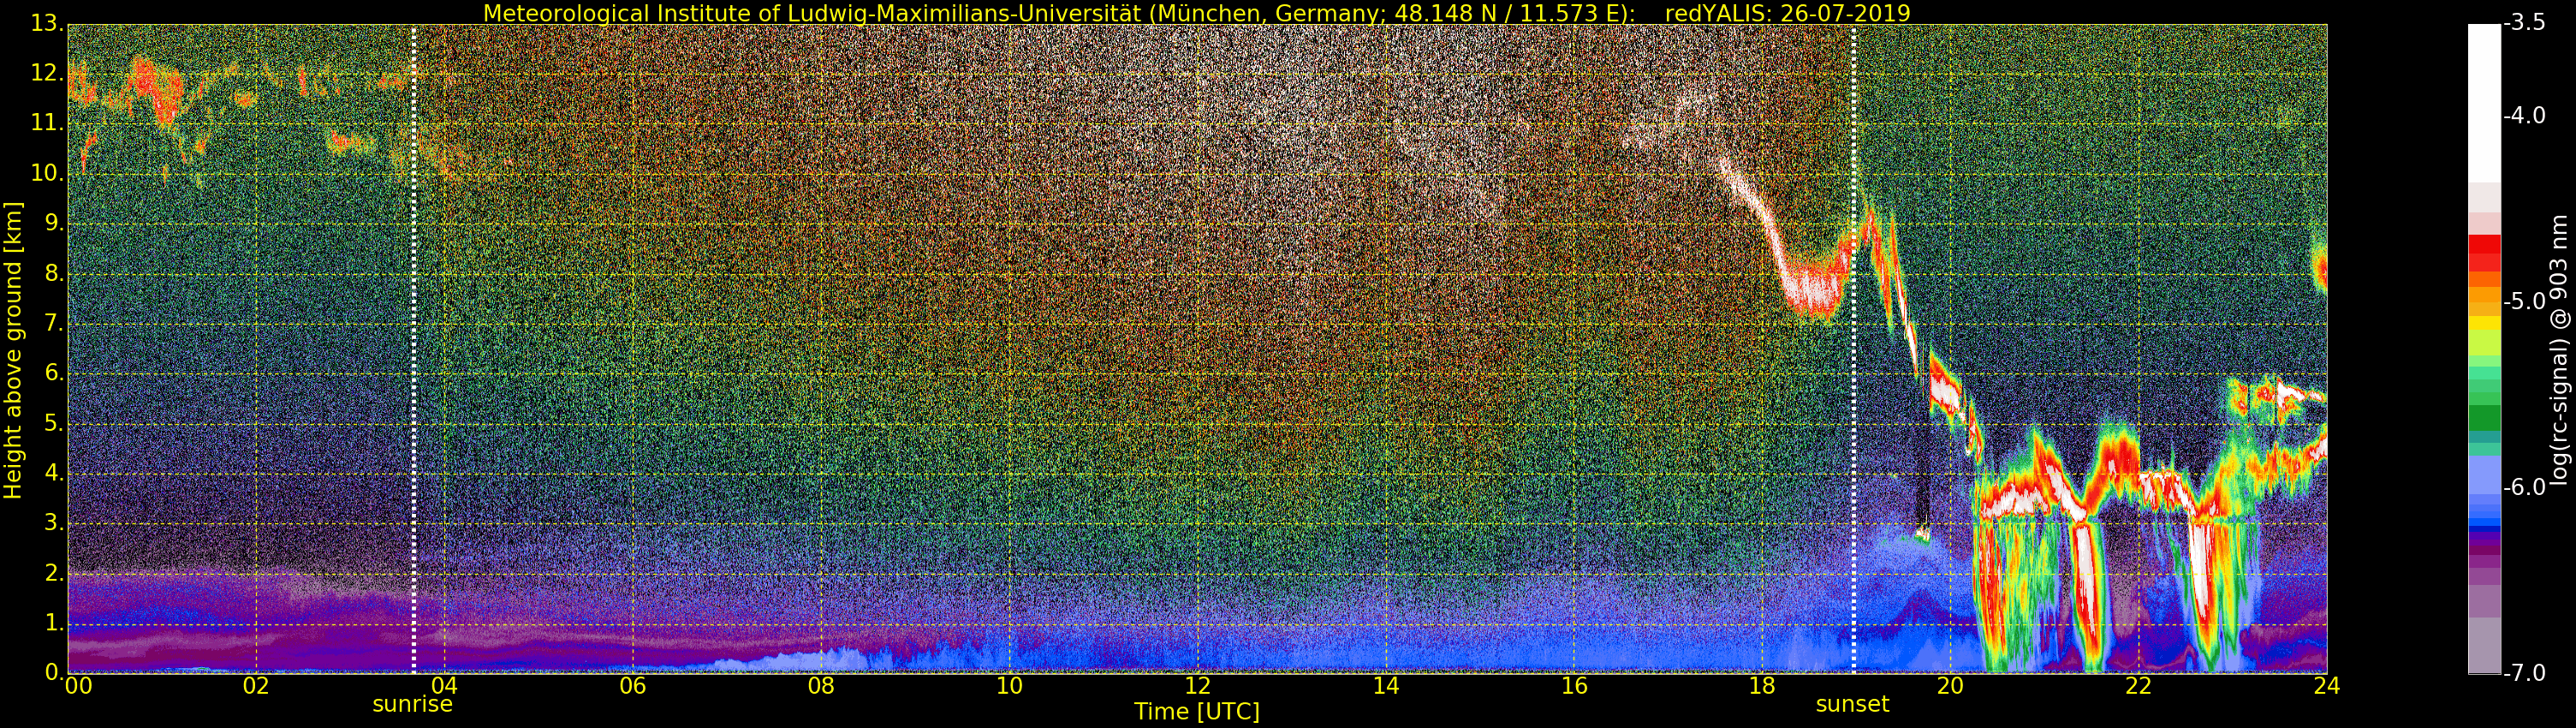
Task: Click the '5.' height tick label
Action: pyautogui.click(x=54, y=423)
